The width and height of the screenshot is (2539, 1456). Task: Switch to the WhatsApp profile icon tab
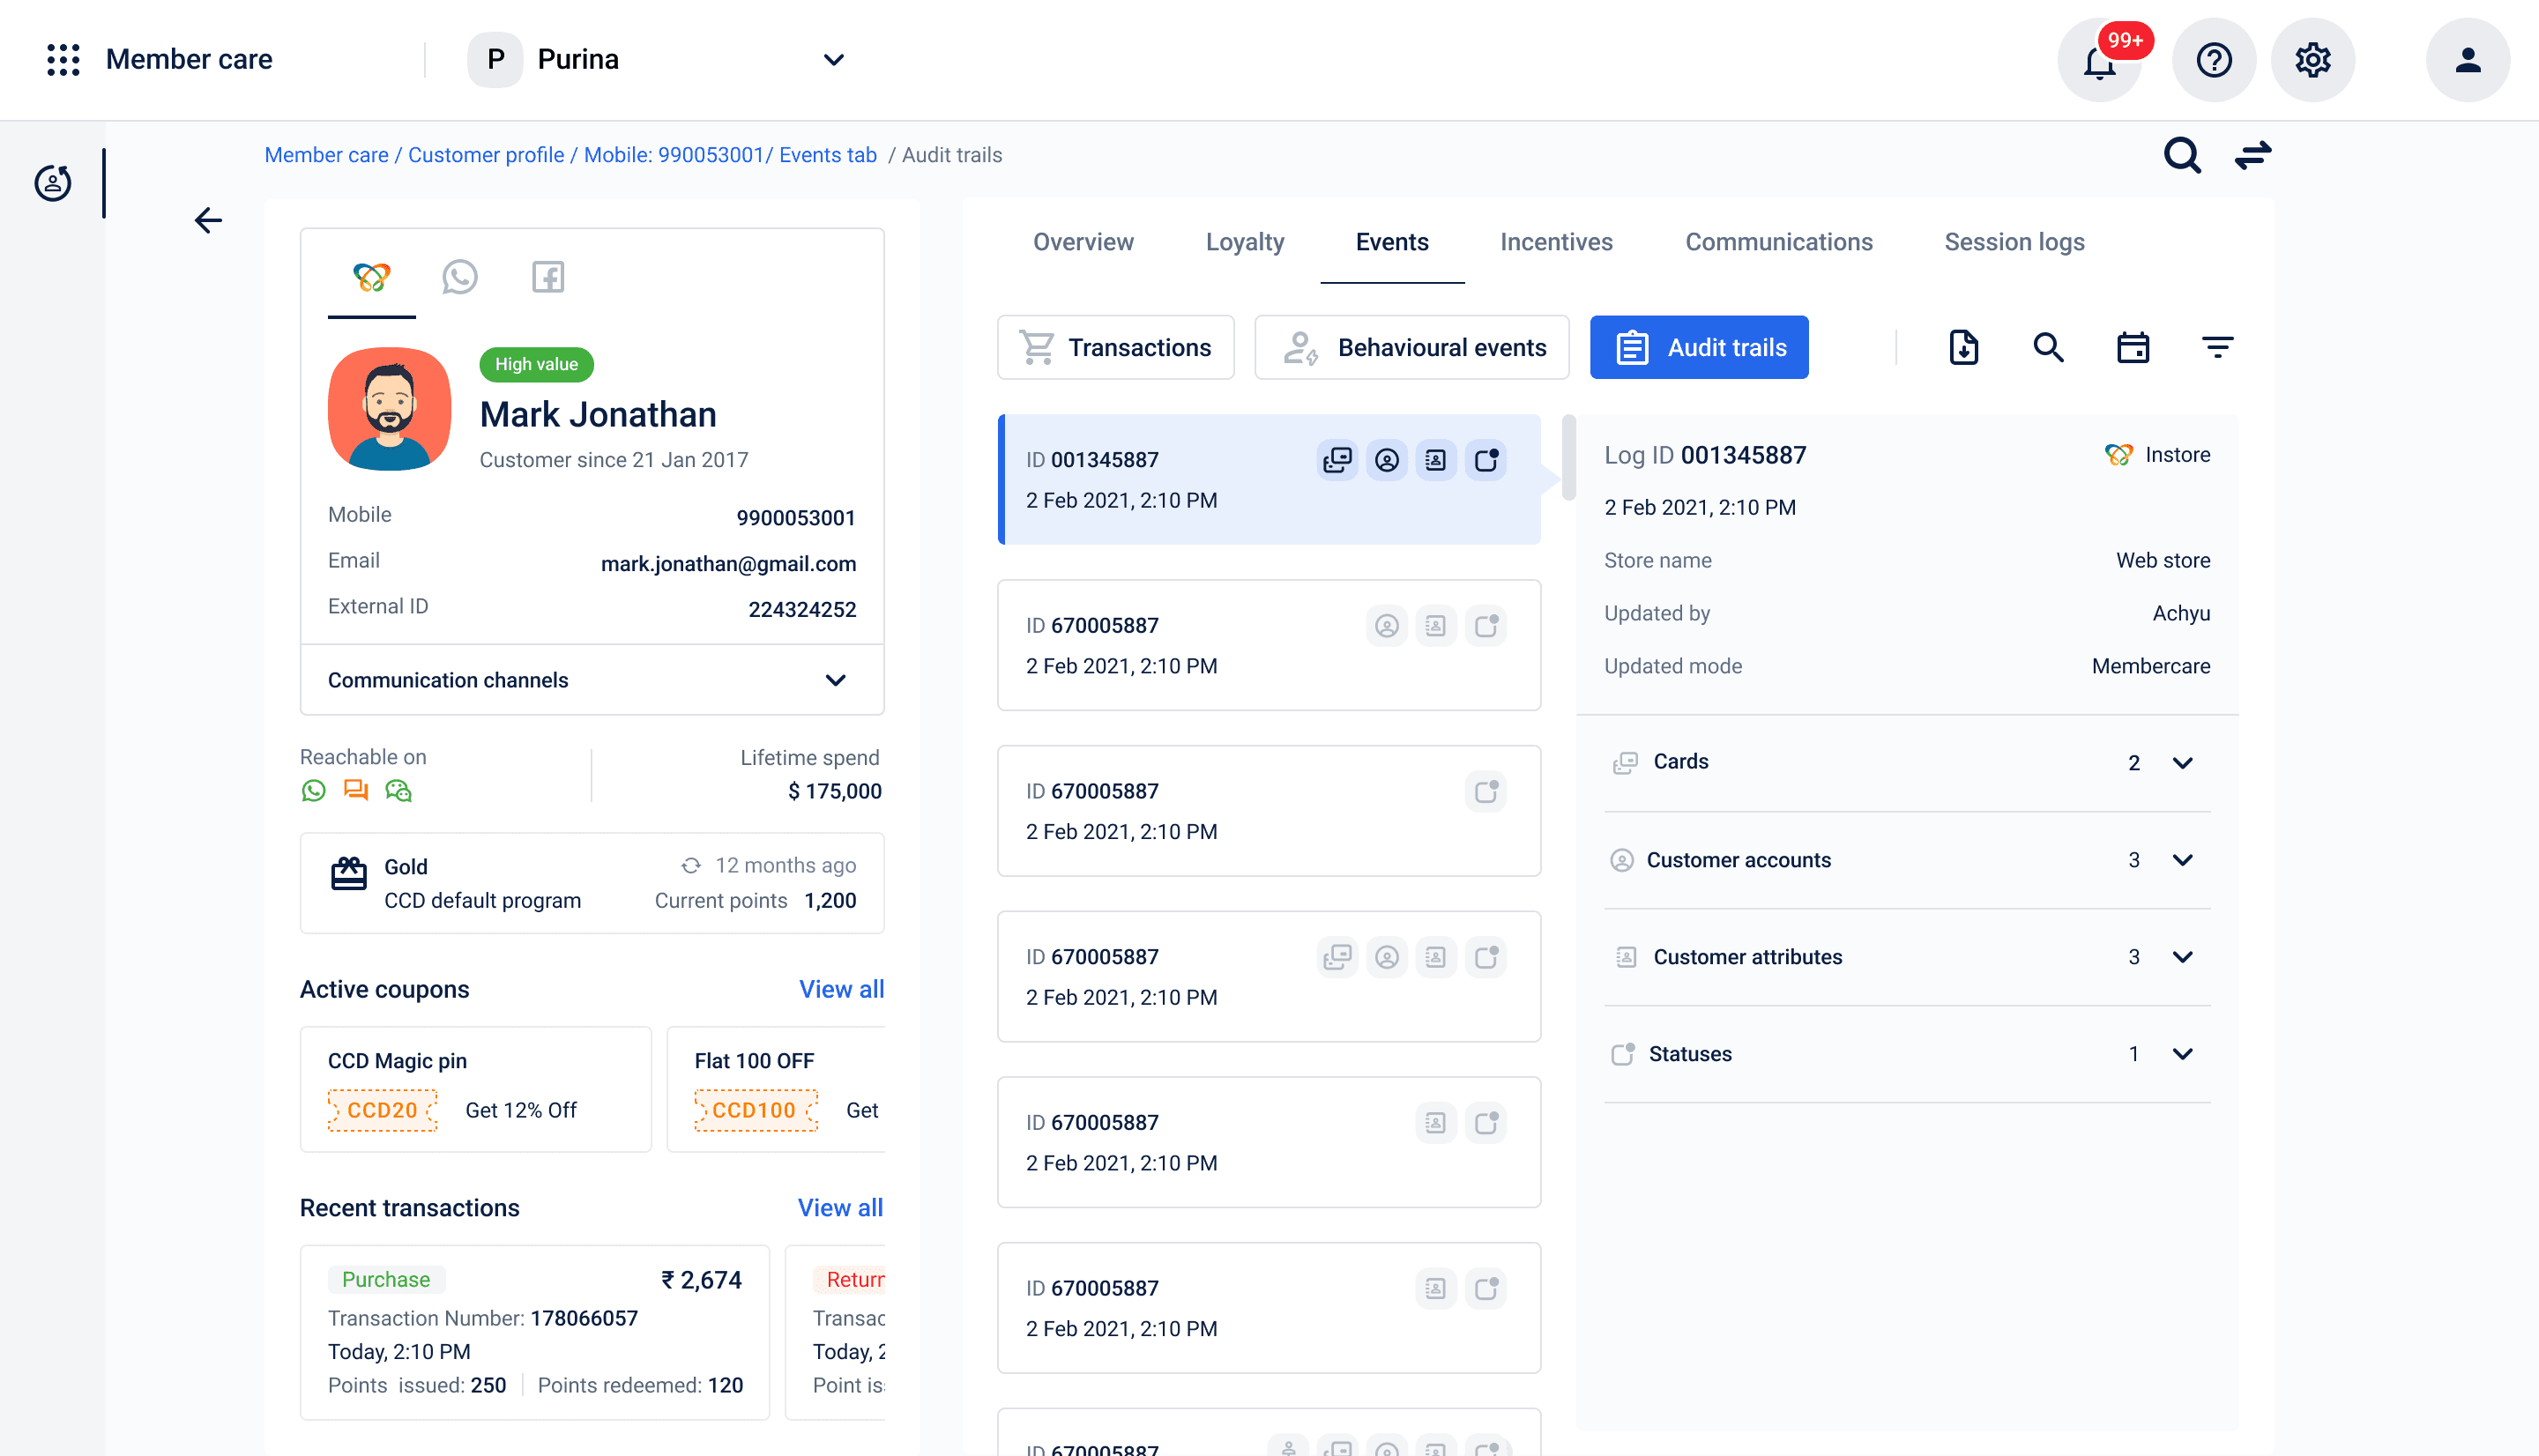pyautogui.click(x=459, y=277)
